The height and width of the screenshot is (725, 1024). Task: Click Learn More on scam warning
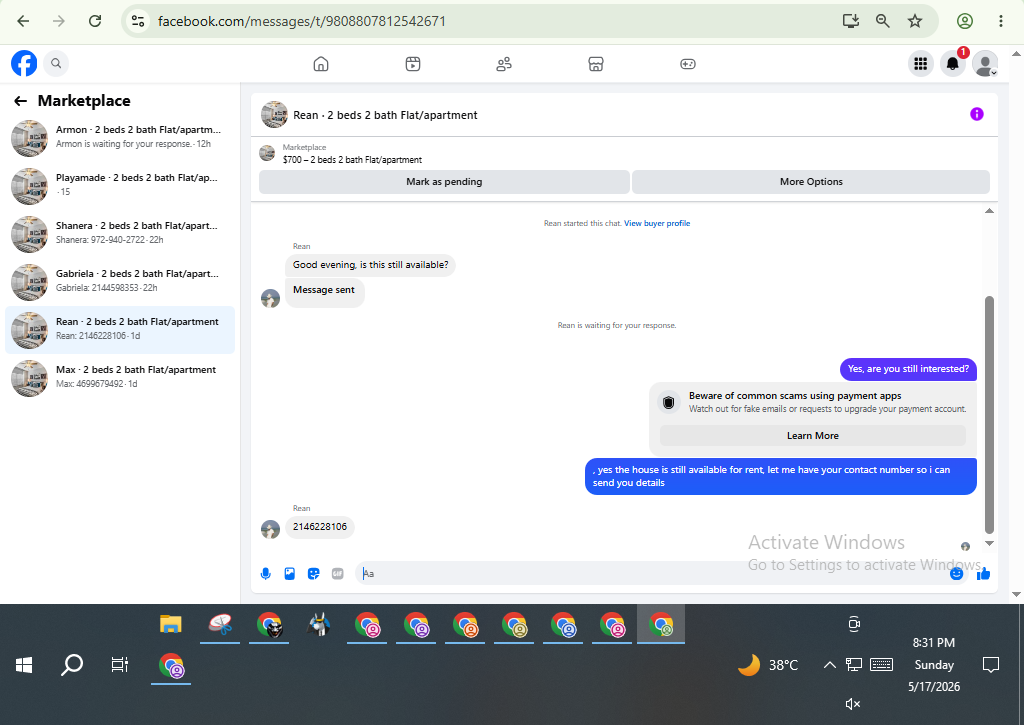click(x=812, y=436)
